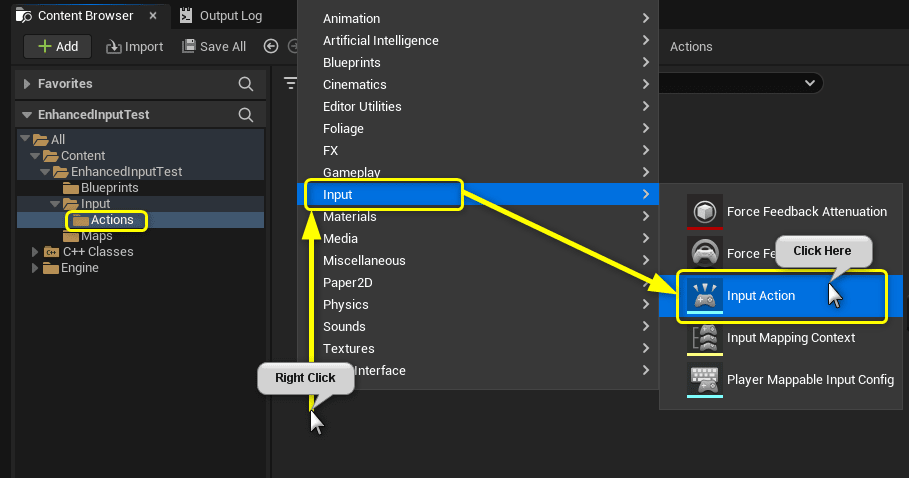This screenshot has height=478, width=909.
Task: Open the Gameplay submenu
Action: (x=478, y=173)
